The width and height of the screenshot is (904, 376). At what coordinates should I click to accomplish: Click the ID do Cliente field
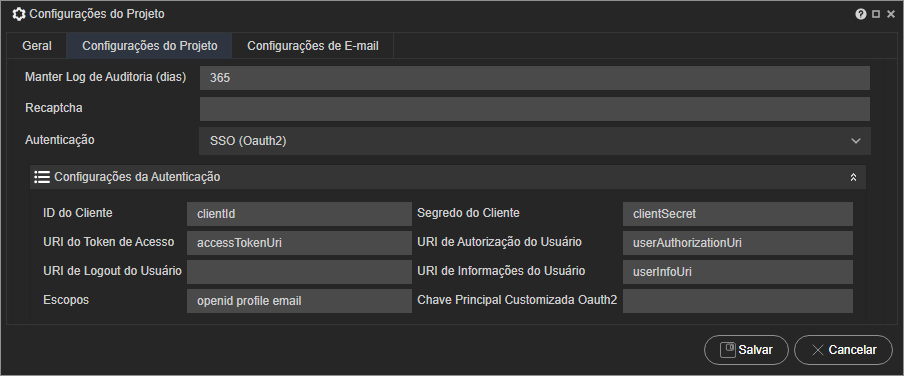point(299,214)
